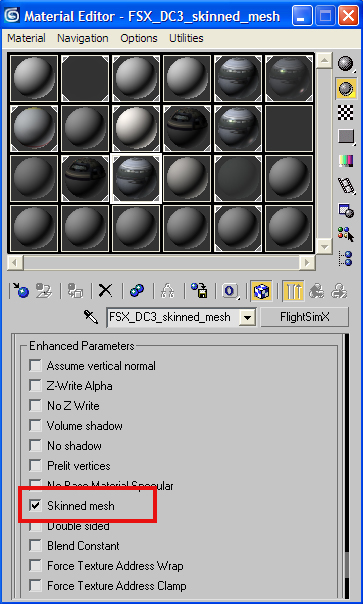Viewport: 363px width, 604px height.
Task: Uncheck the Skinned mesh checkbox
Action: pyautogui.click(x=35, y=505)
